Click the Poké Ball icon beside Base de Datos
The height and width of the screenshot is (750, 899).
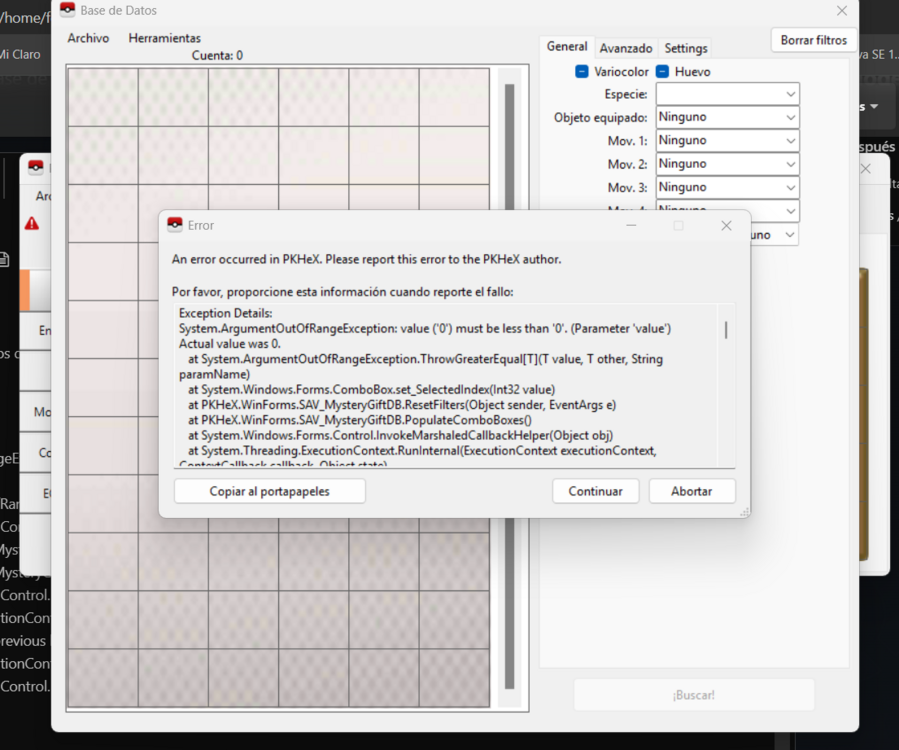coord(67,10)
